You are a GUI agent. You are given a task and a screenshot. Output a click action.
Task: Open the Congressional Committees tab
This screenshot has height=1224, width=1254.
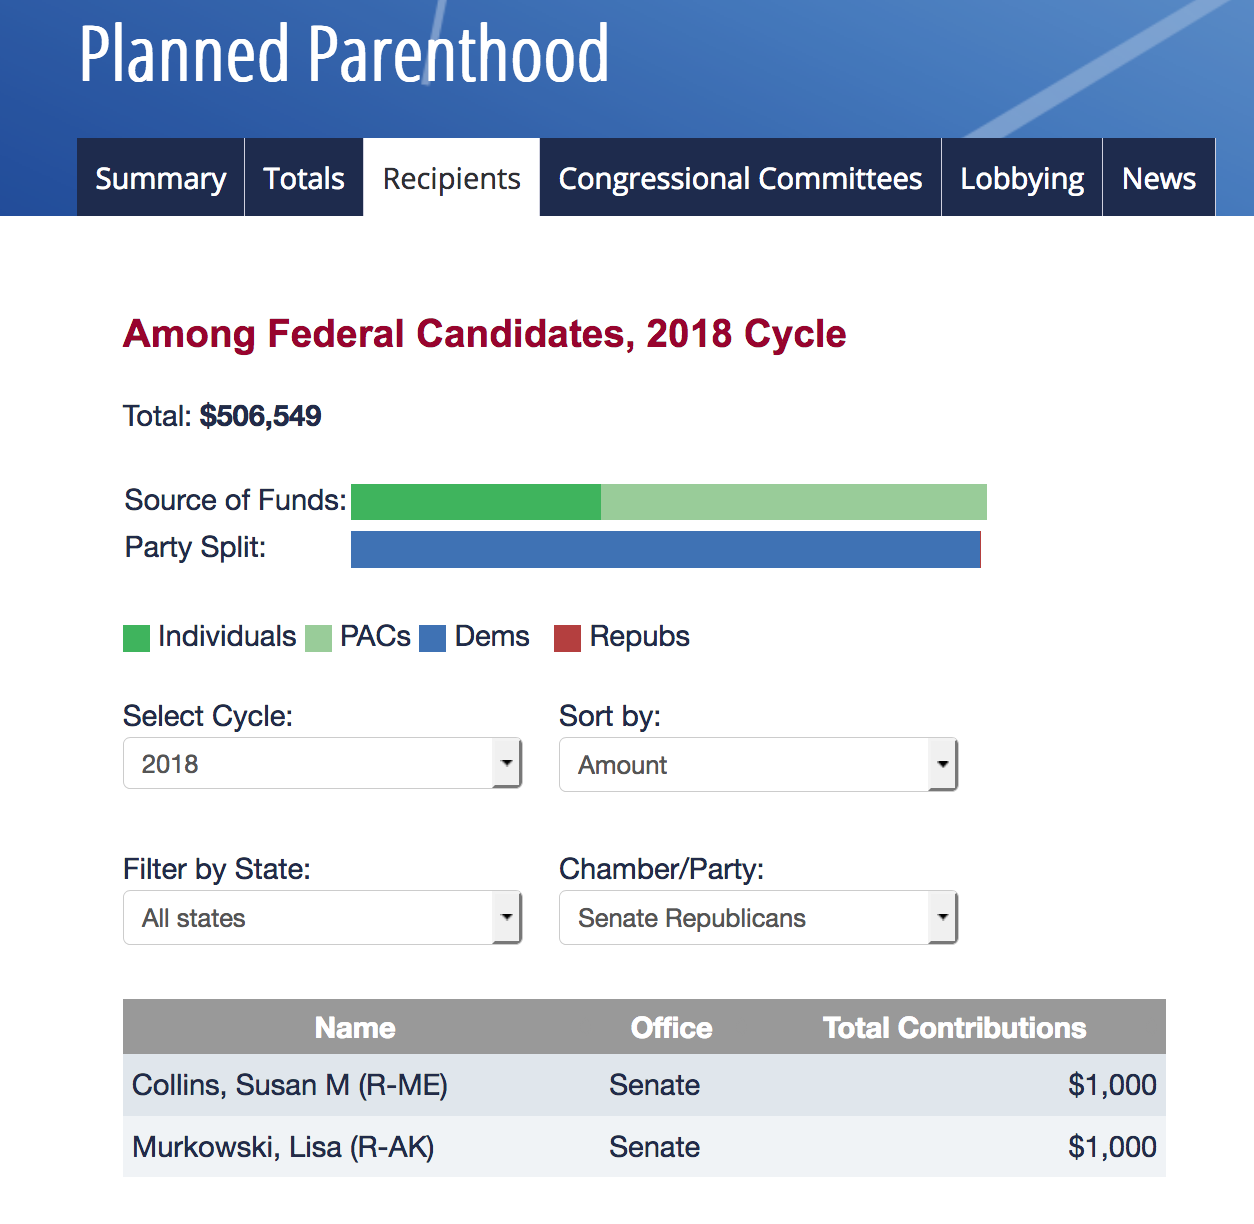(740, 178)
